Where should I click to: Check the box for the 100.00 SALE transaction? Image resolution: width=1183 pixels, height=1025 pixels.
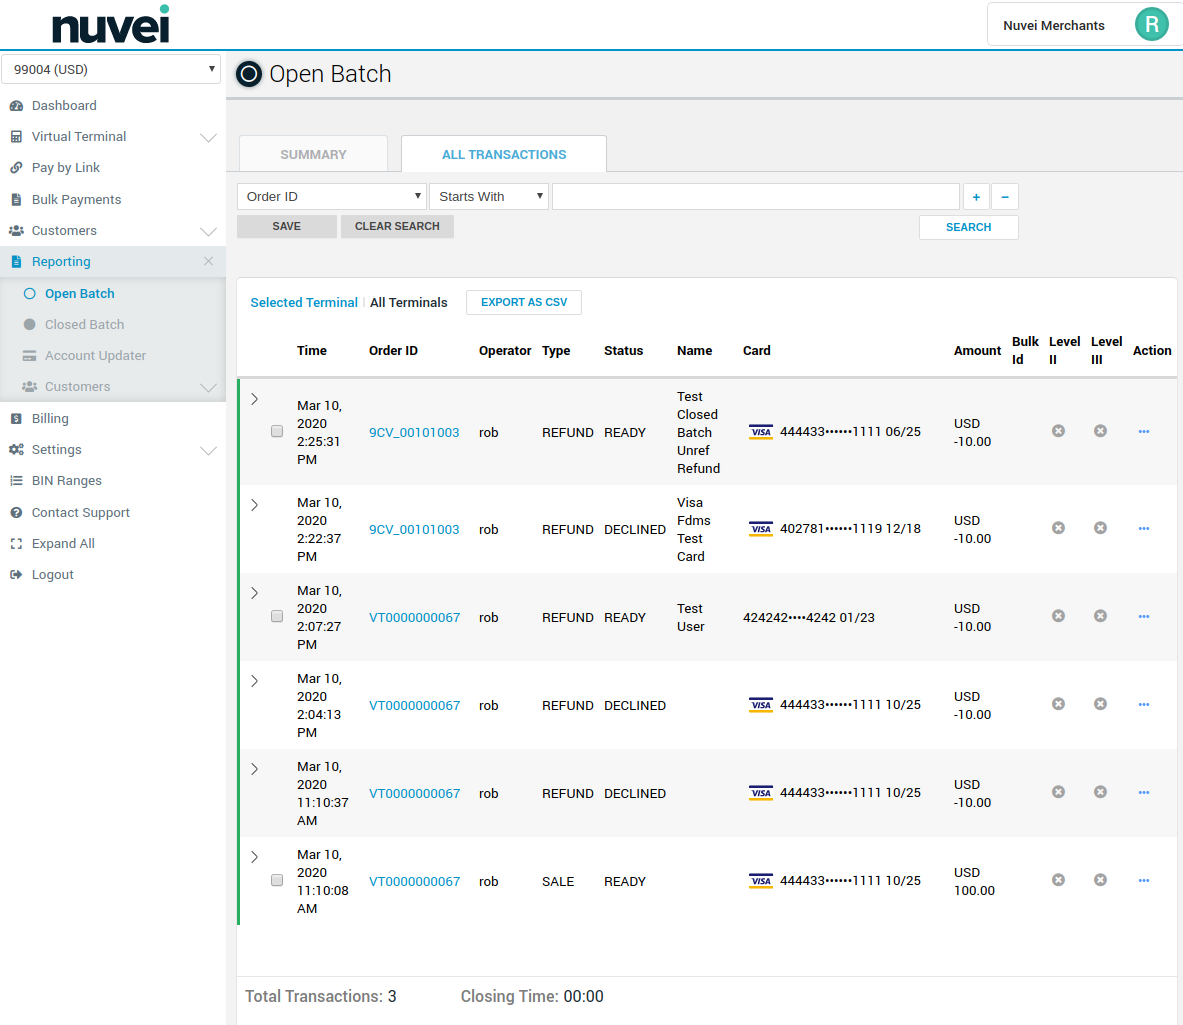pyautogui.click(x=277, y=881)
